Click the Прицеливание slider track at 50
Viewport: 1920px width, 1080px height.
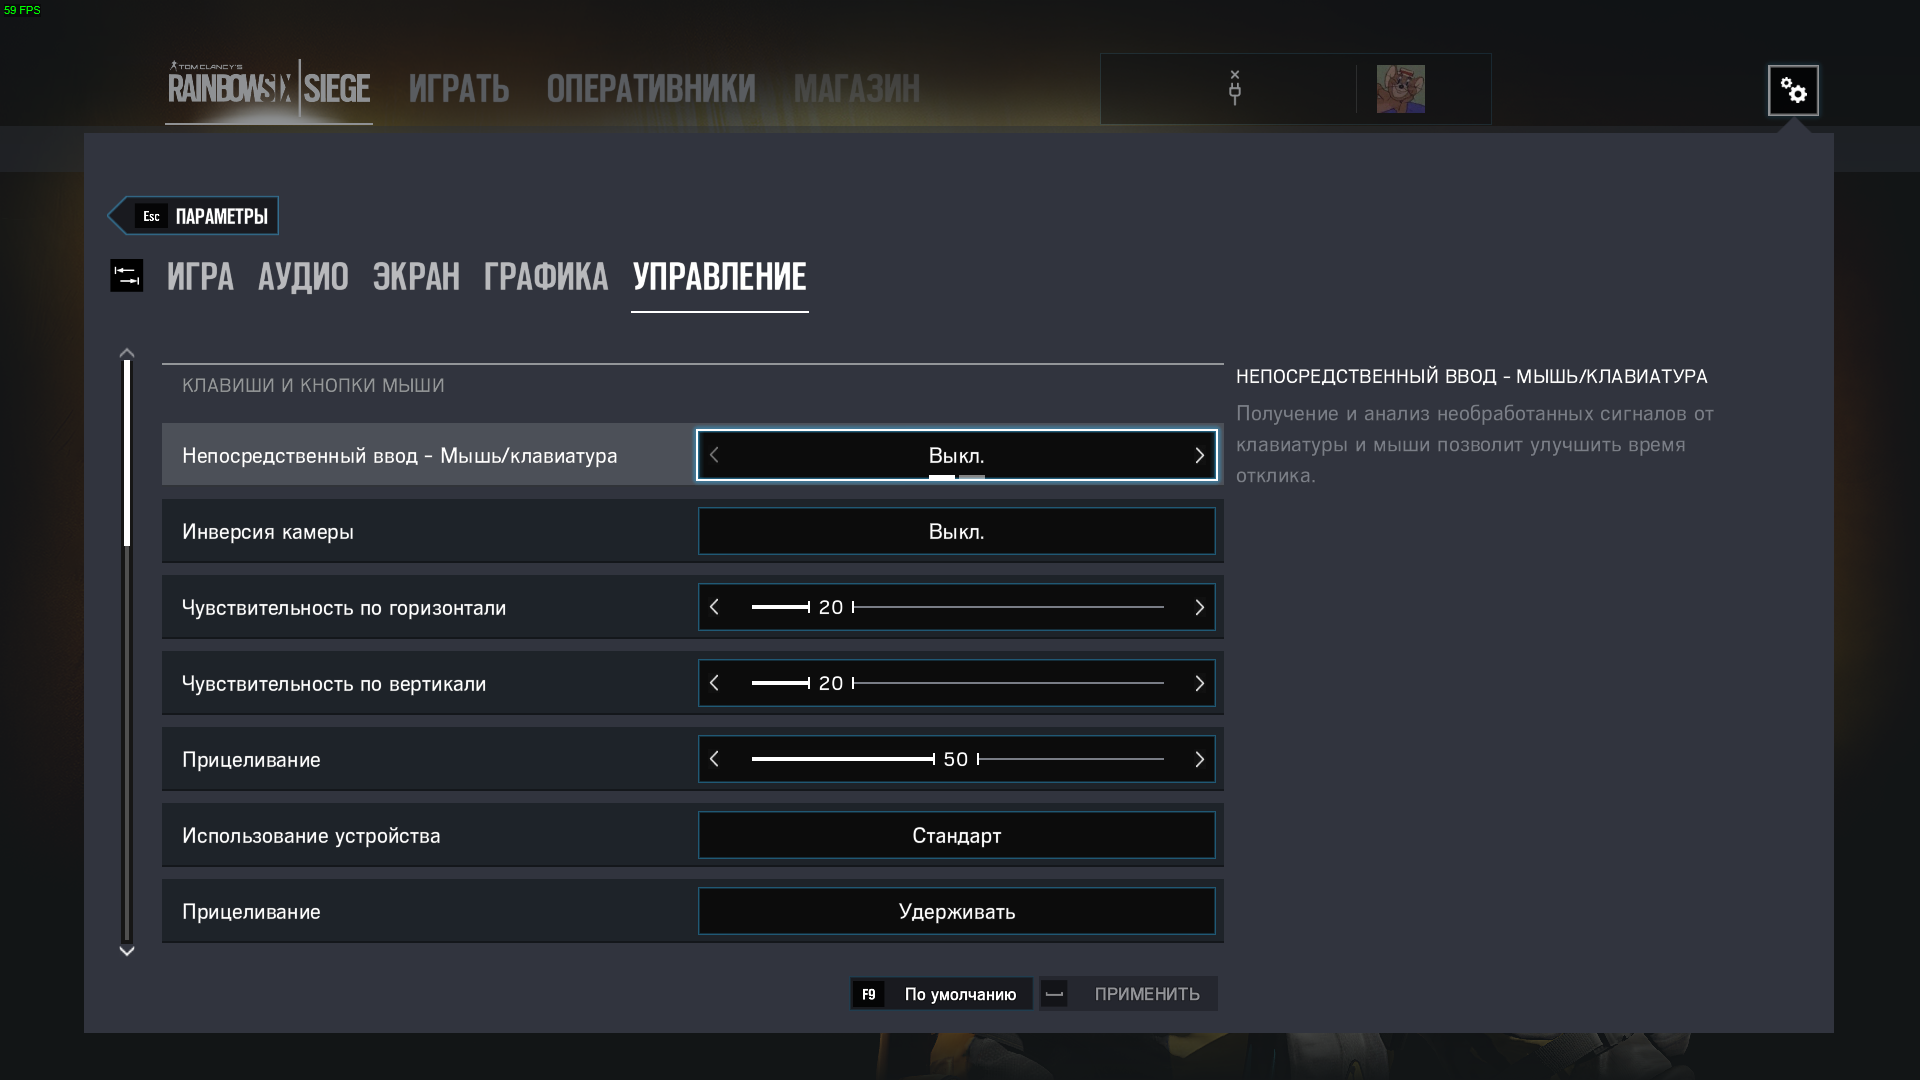point(957,759)
